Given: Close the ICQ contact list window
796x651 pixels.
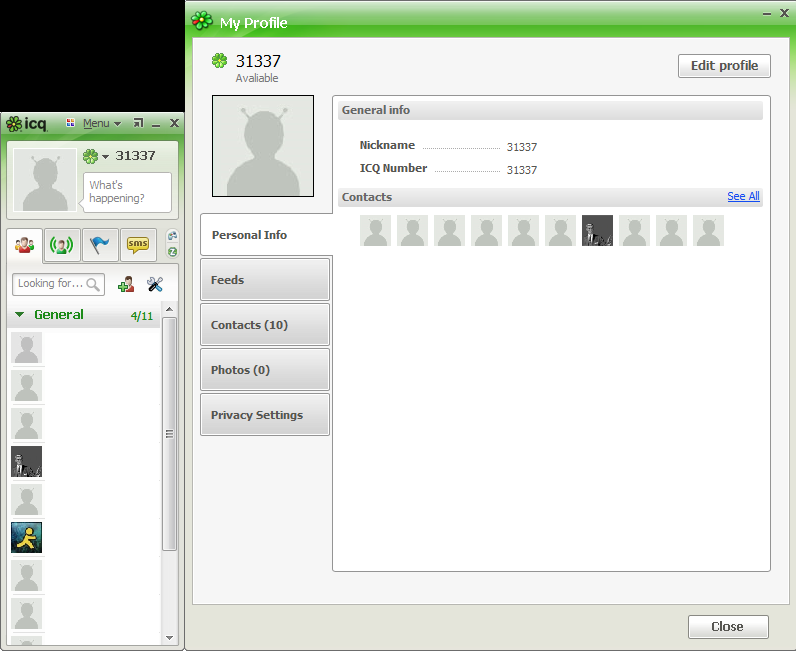Looking at the screenshot, I should (174, 123).
